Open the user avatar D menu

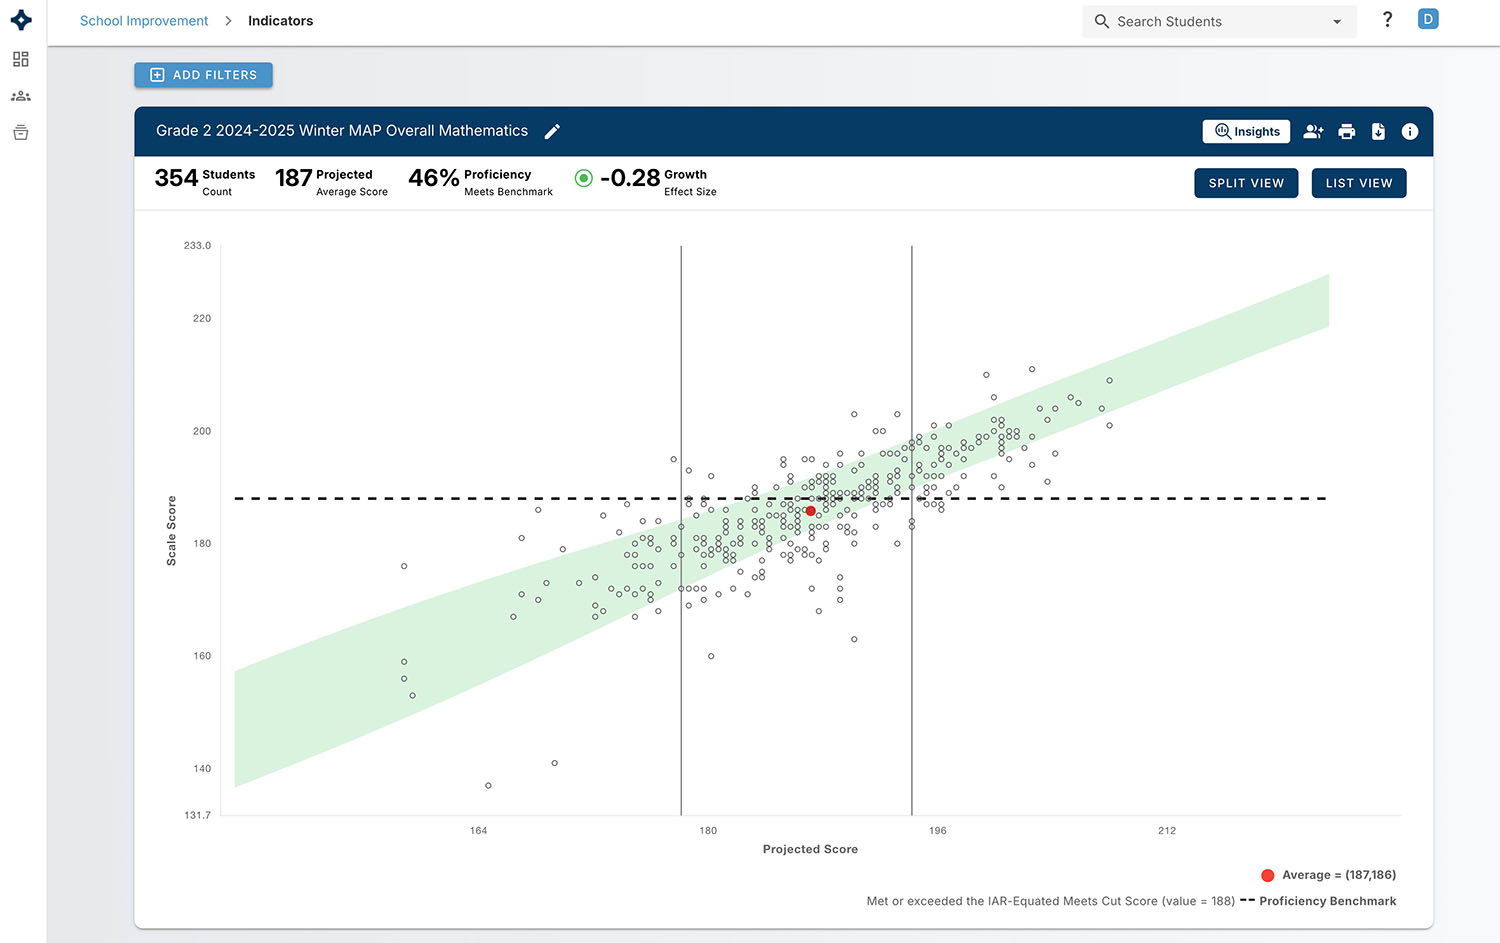tap(1428, 19)
